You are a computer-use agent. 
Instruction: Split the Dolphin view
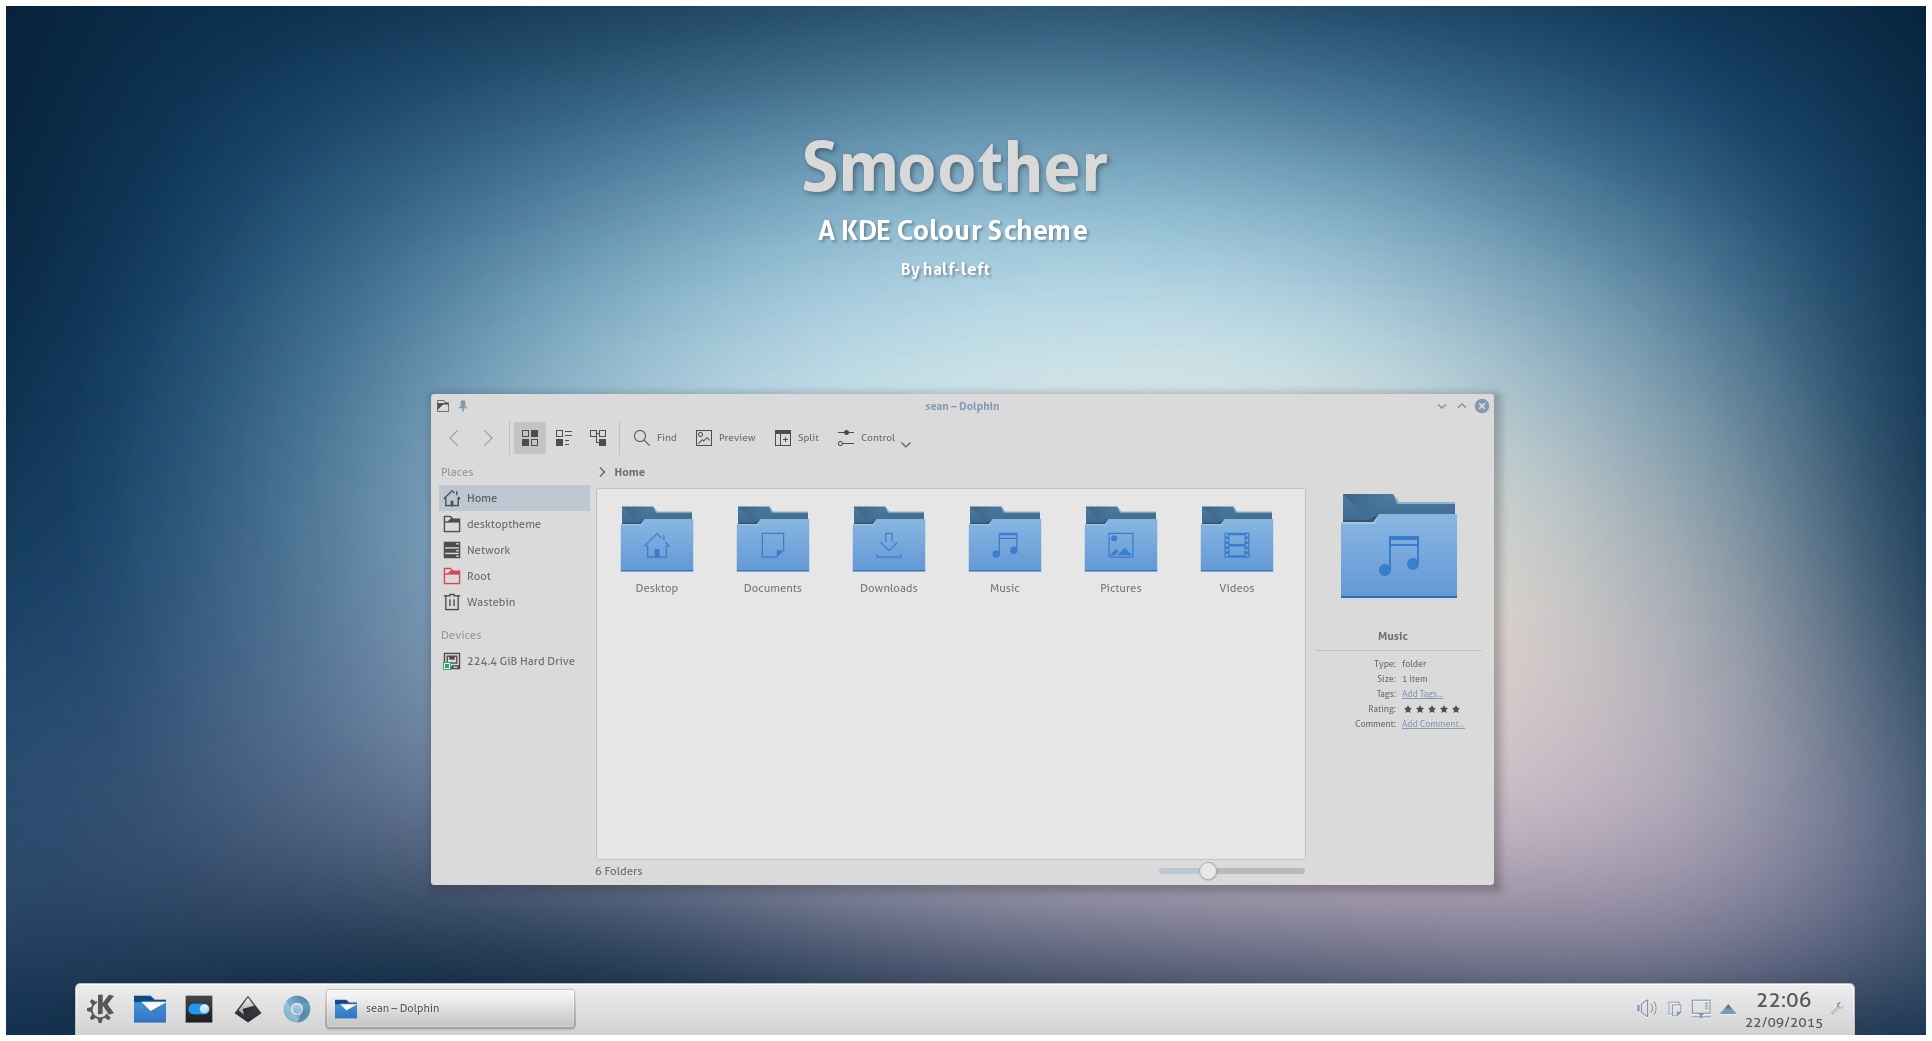(x=797, y=438)
